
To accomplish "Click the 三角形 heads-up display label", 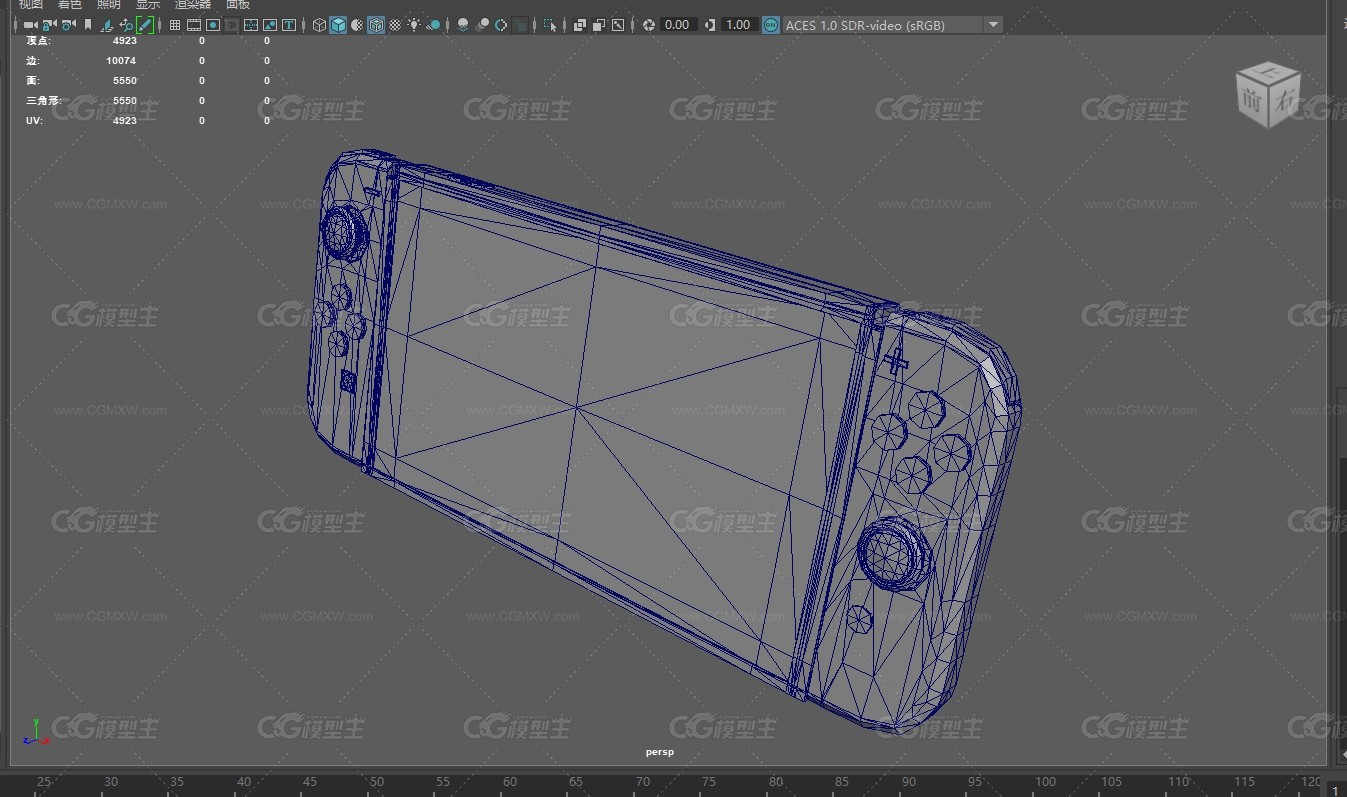I will [43, 101].
